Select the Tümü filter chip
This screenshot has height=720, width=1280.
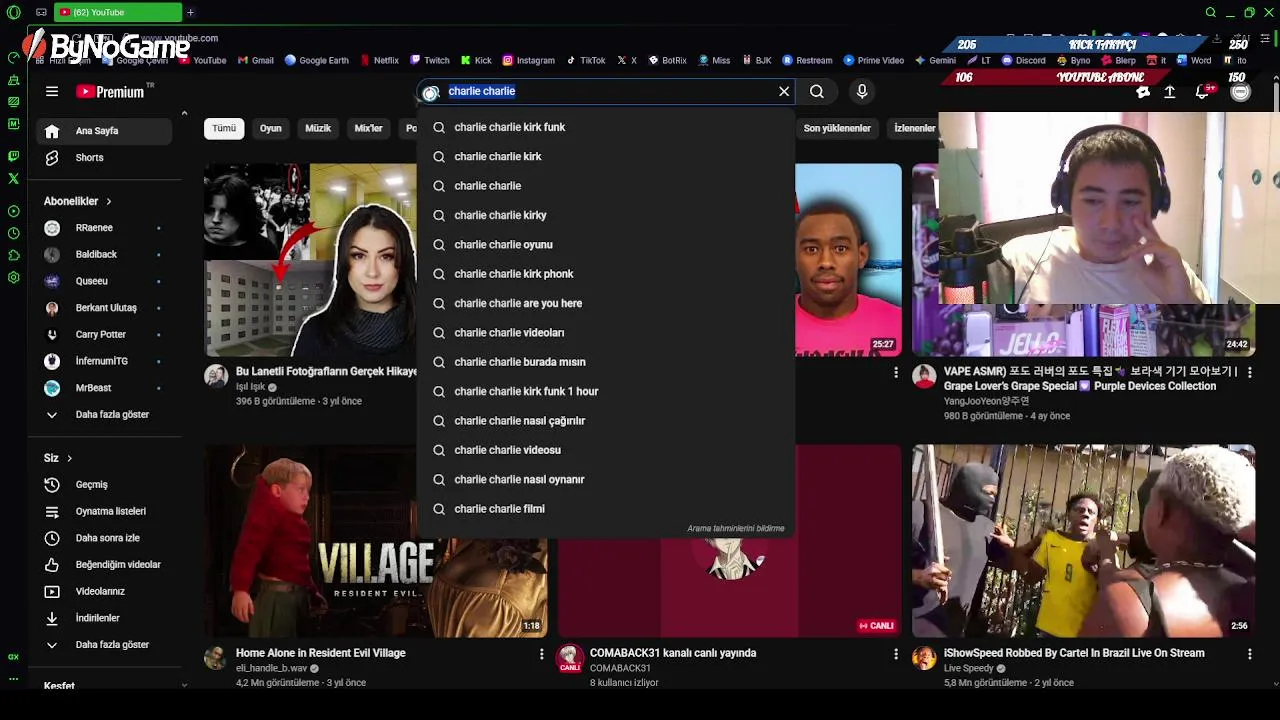click(x=224, y=128)
